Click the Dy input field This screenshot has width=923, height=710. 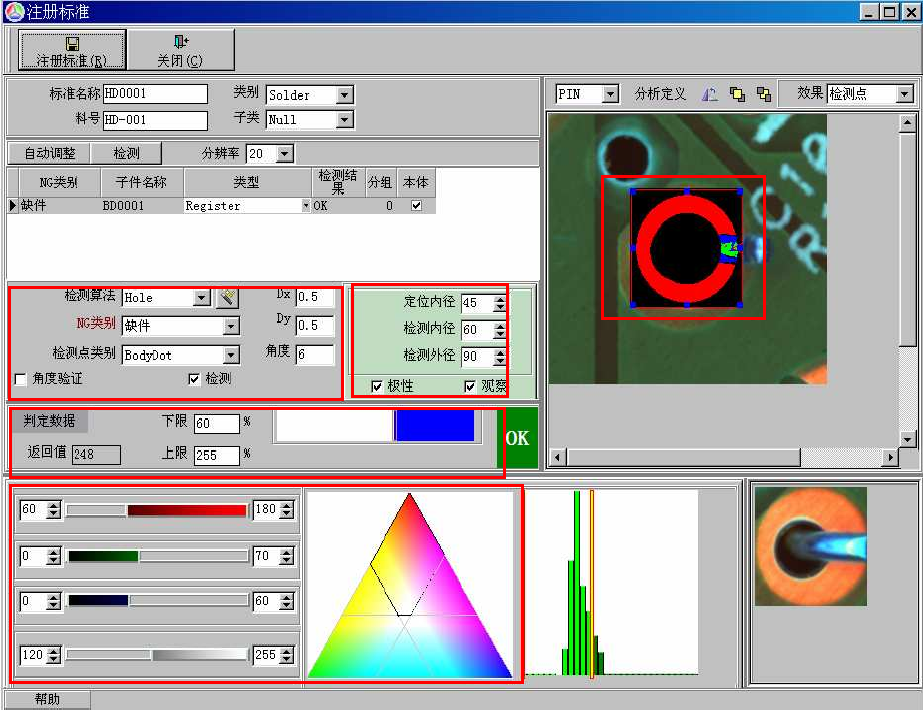[315, 326]
